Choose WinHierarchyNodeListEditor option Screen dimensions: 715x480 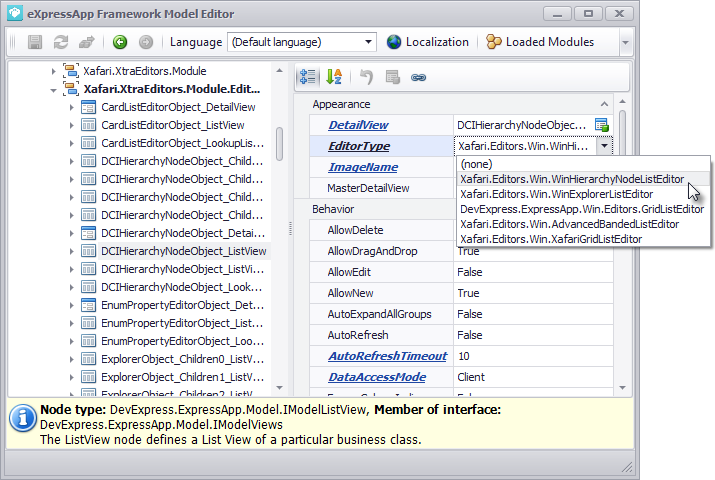[583, 179]
